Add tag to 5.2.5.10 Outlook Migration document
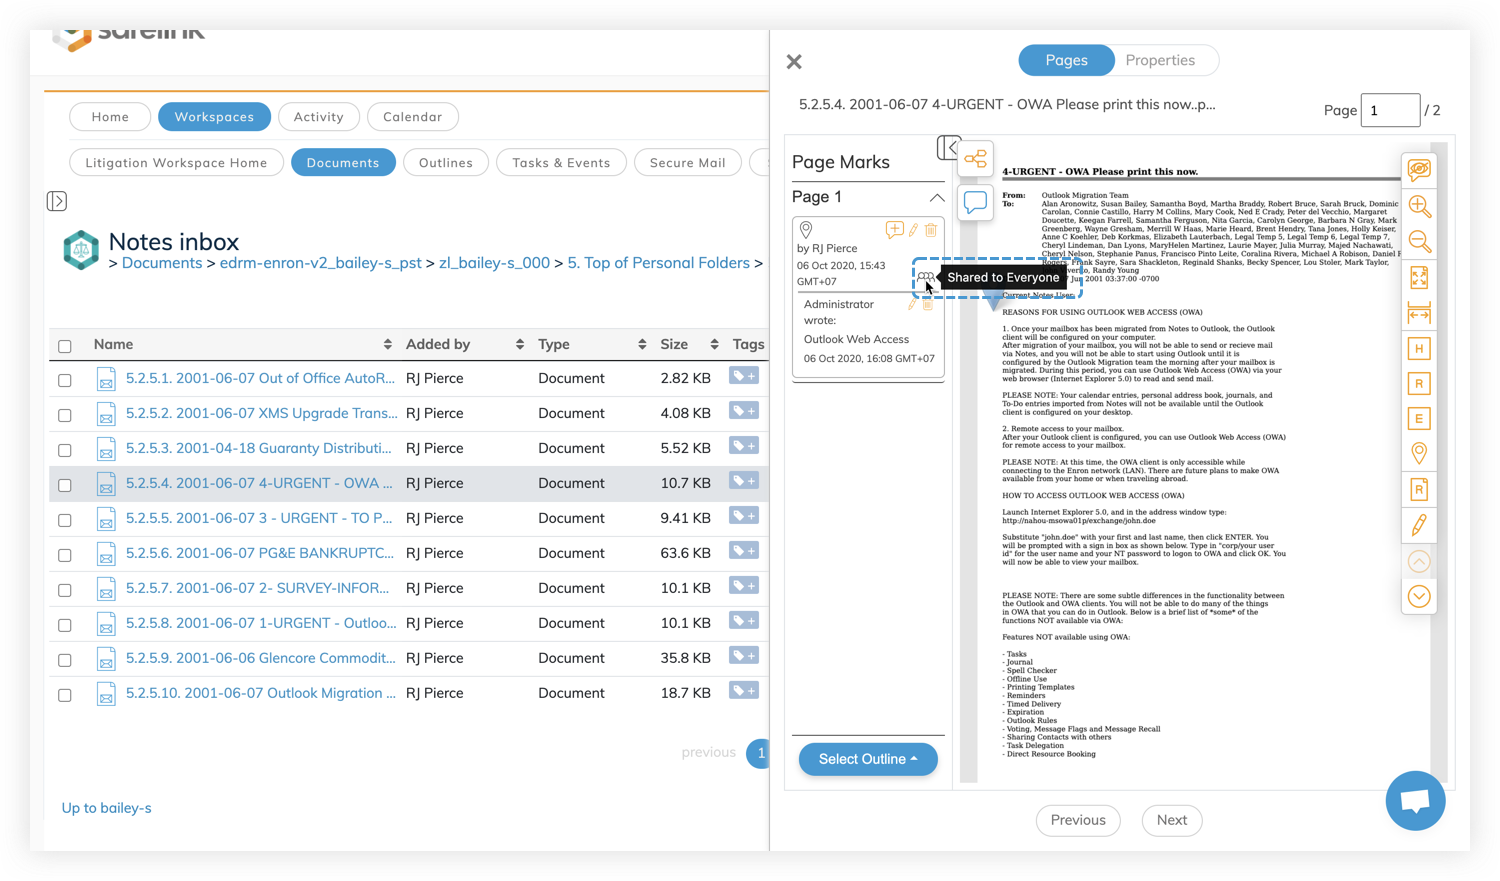 pos(744,691)
